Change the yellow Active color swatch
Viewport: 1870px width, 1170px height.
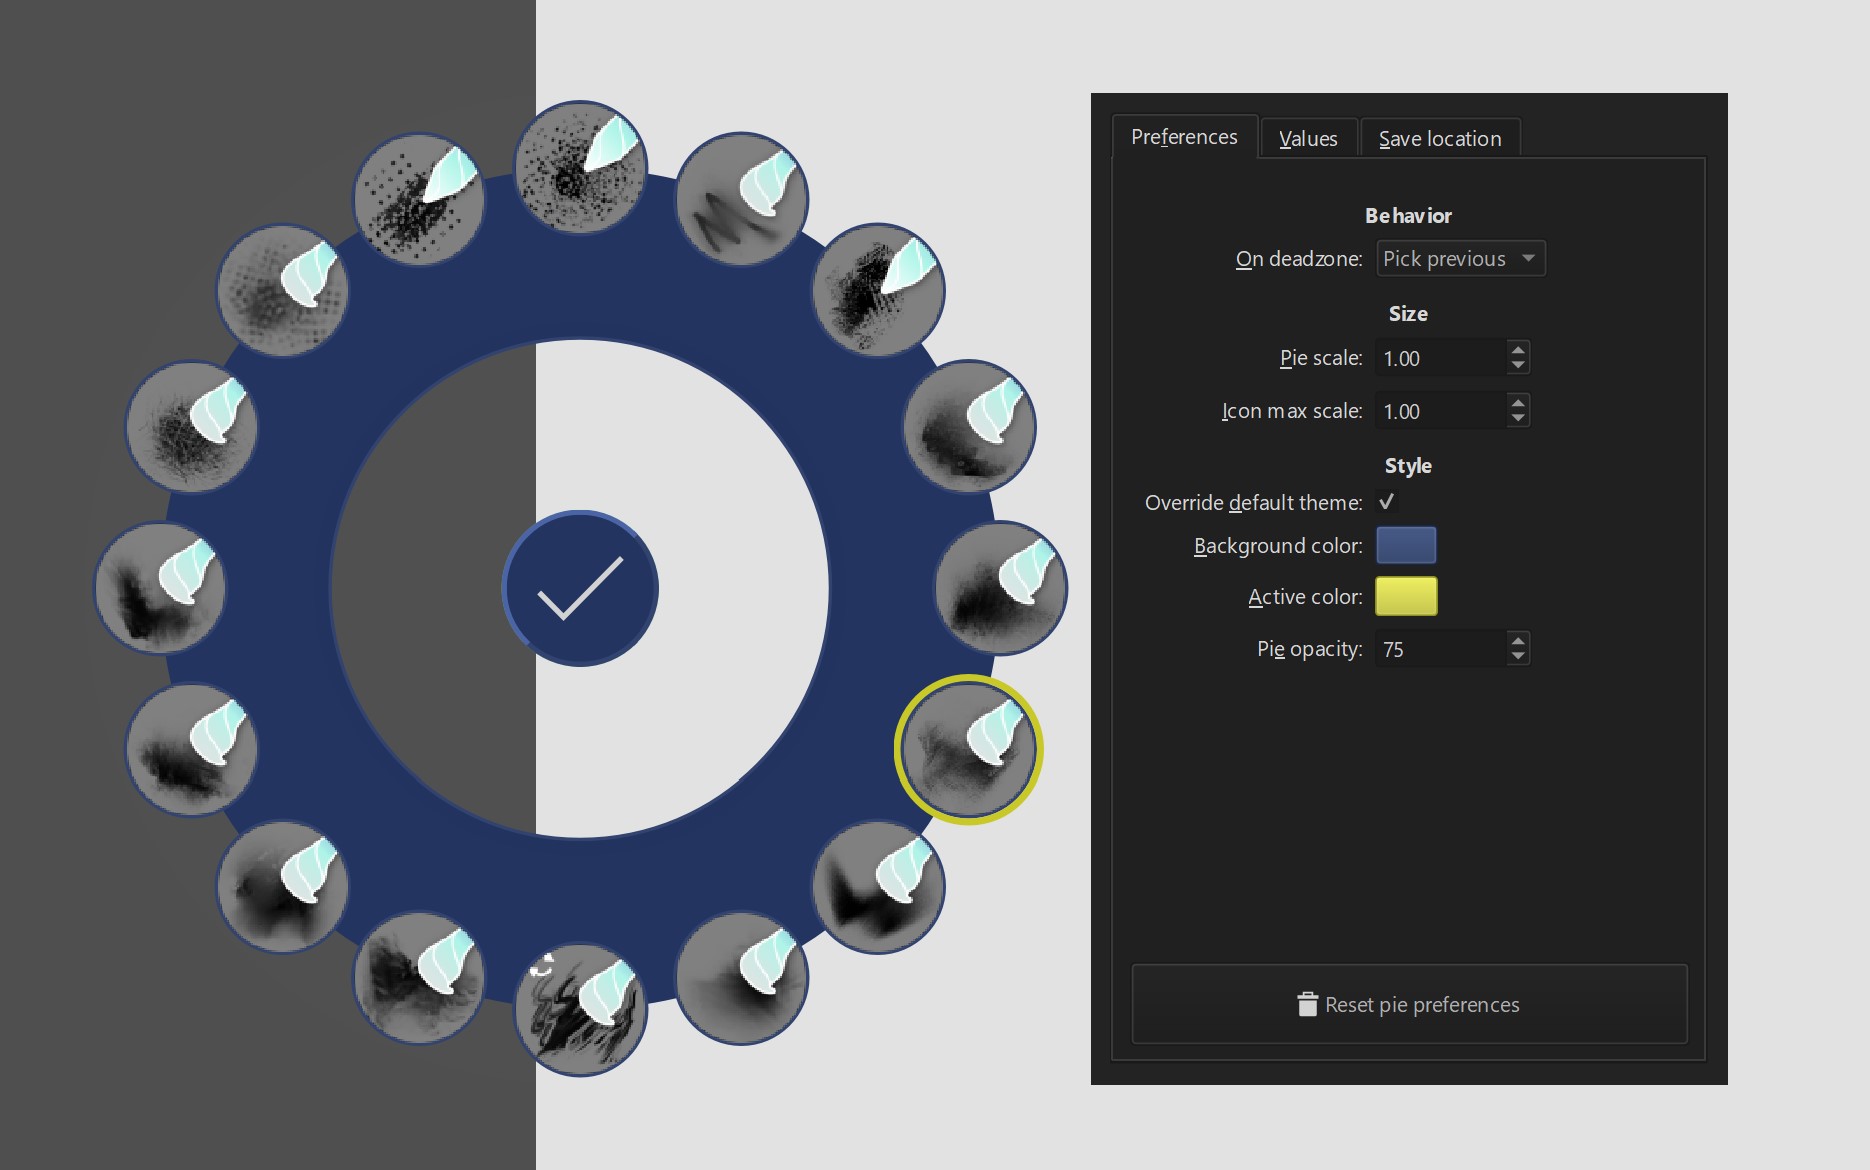coord(1406,597)
